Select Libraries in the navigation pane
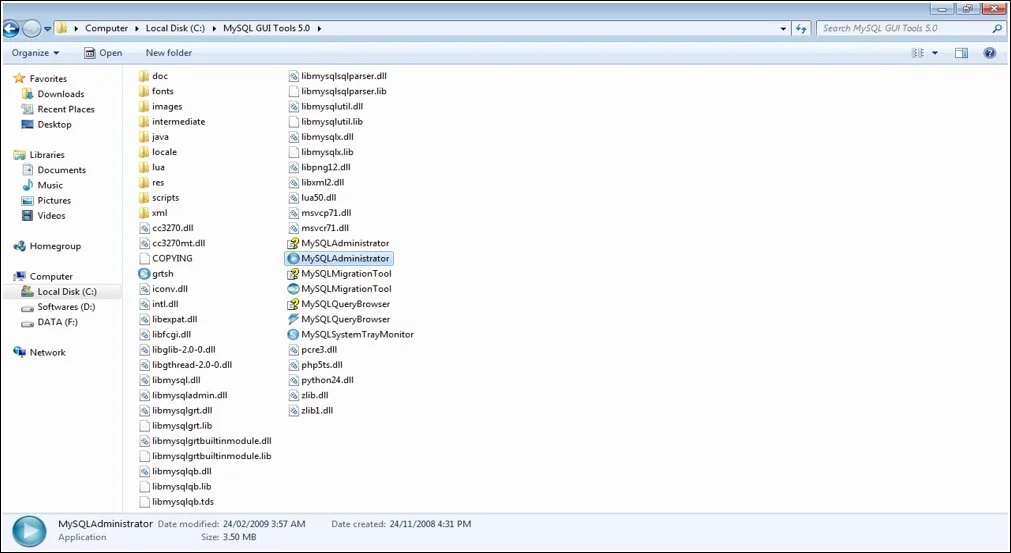 [39, 155]
